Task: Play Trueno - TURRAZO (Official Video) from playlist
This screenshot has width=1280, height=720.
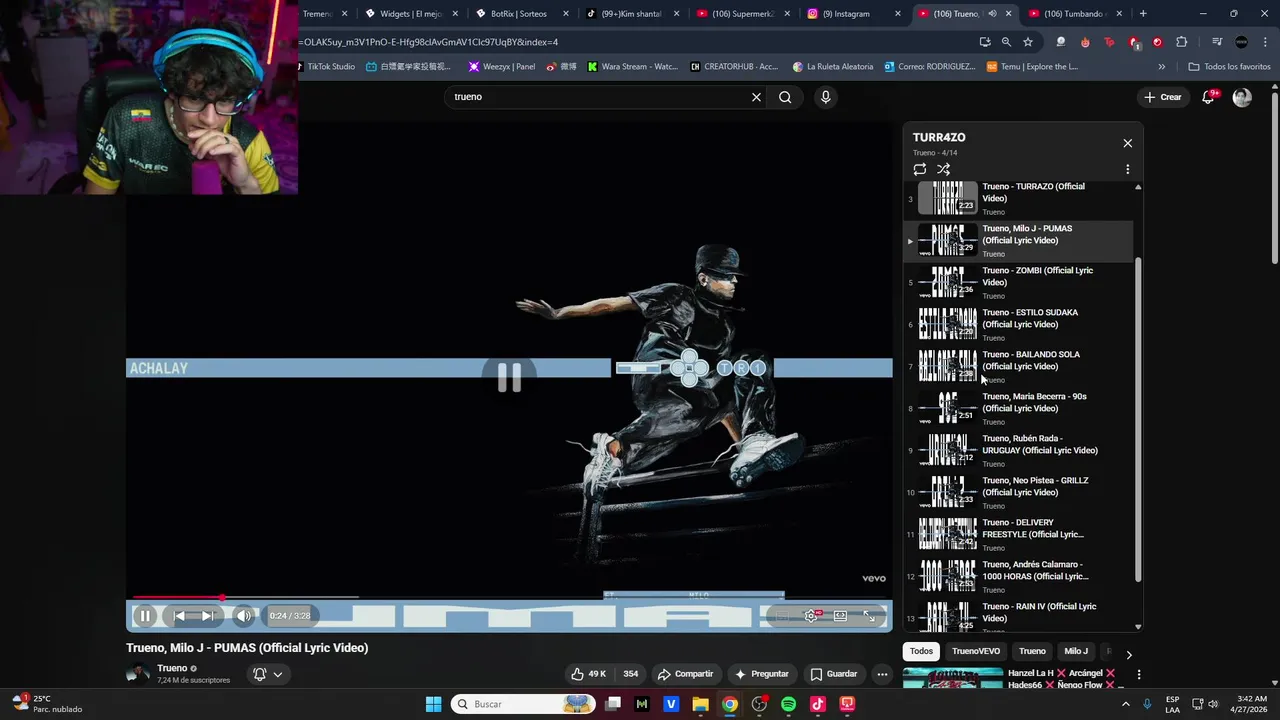Action: click(1018, 198)
